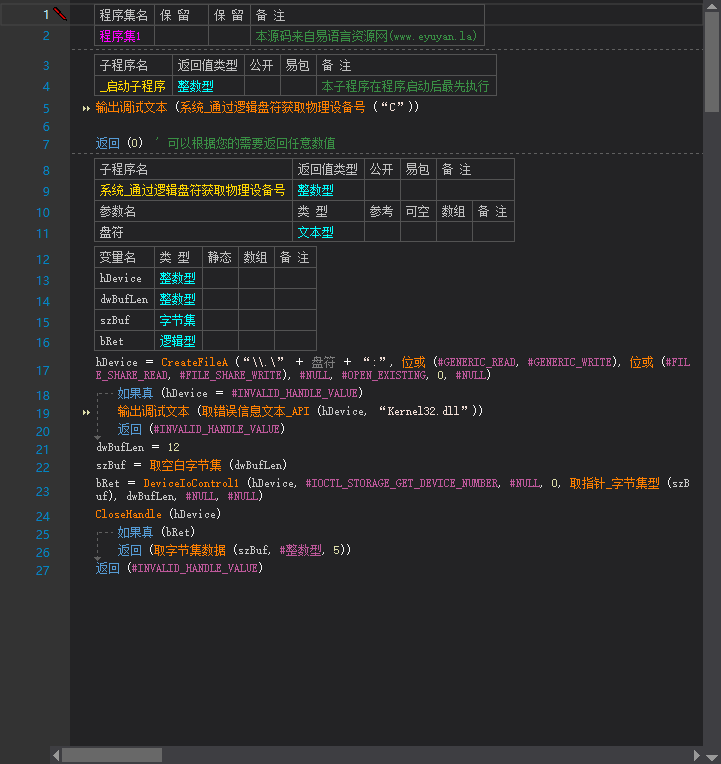Click the up arrow of vertical scrollbar
The height and width of the screenshot is (764, 721).
pyautogui.click(x=712, y=6)
